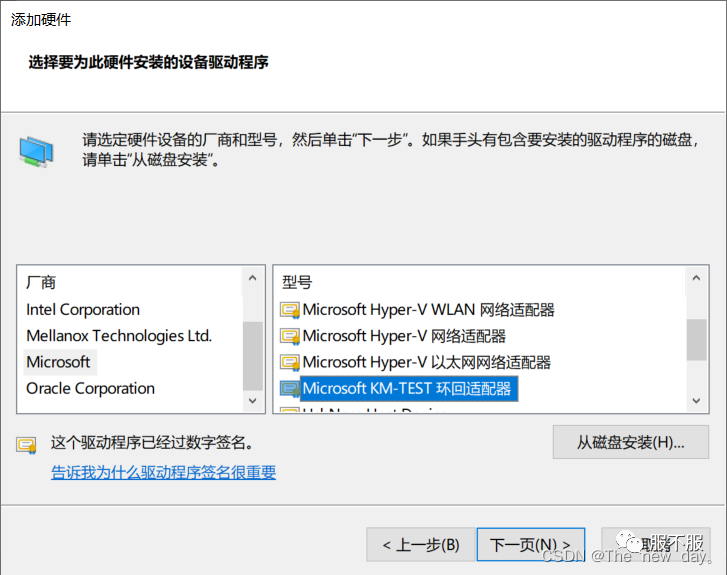
Task: Click the Microsoft Hyper-V 网络适配器 driver icon
Action: tap(290, 336)
